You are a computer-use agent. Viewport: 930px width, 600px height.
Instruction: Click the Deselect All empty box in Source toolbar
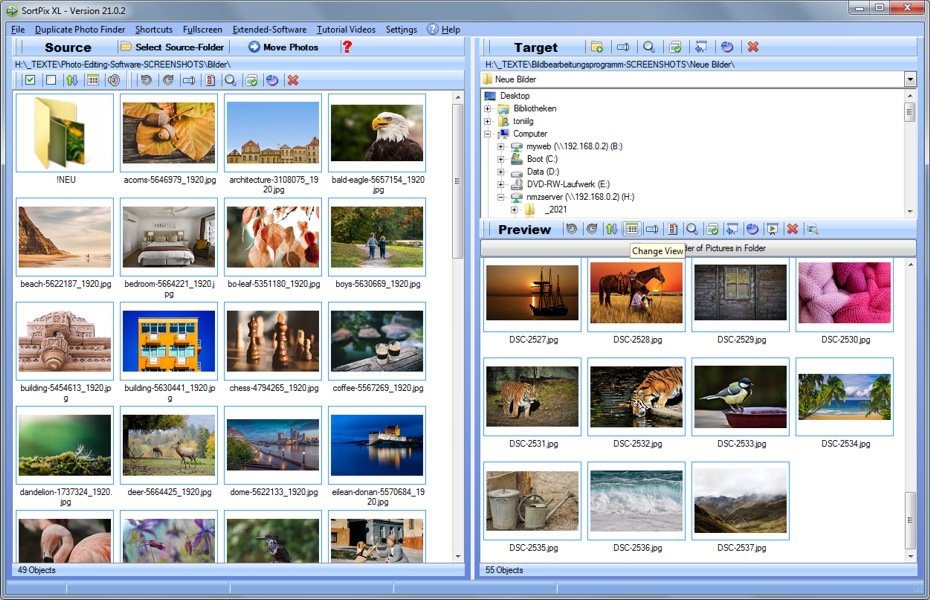coord(50,80)
